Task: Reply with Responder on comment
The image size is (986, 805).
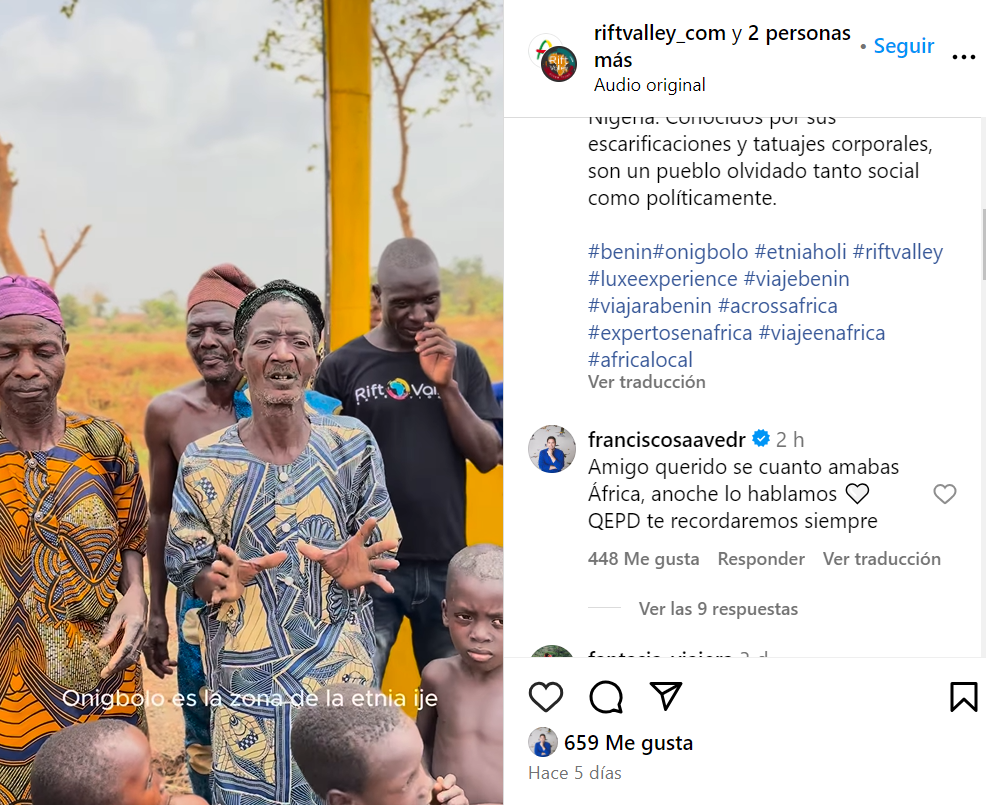Action: point(761,558)
